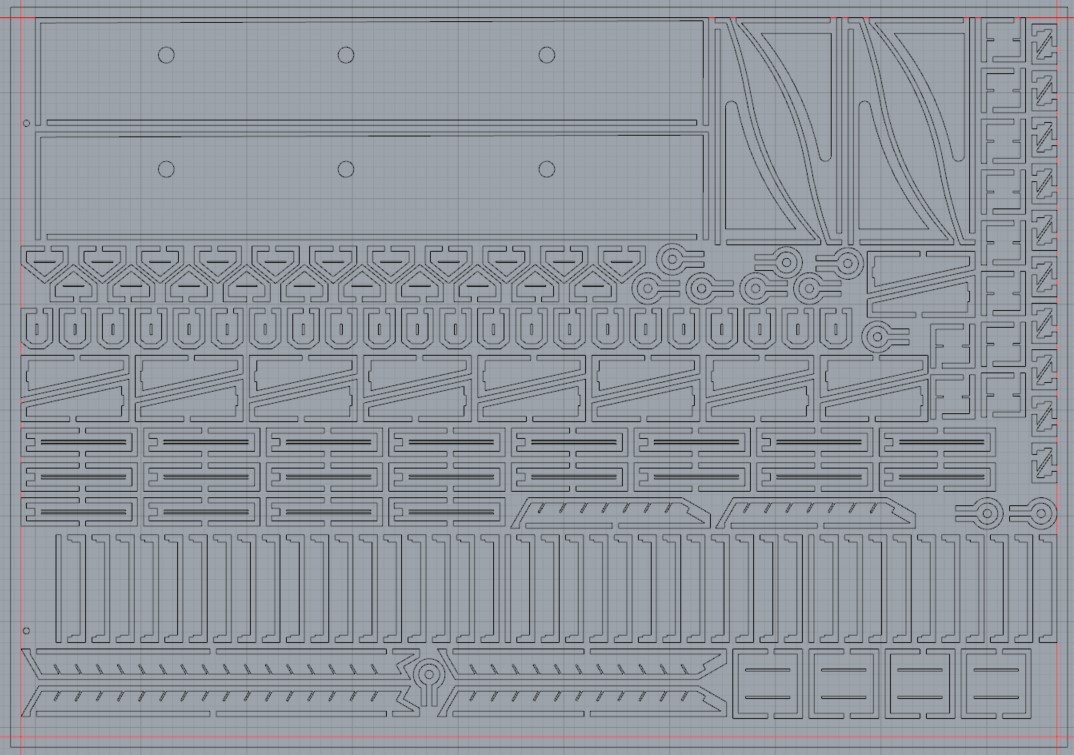1074x755 pixels.
Task: Pick the right hole in the upper long panel
Action: coord(546,54)
